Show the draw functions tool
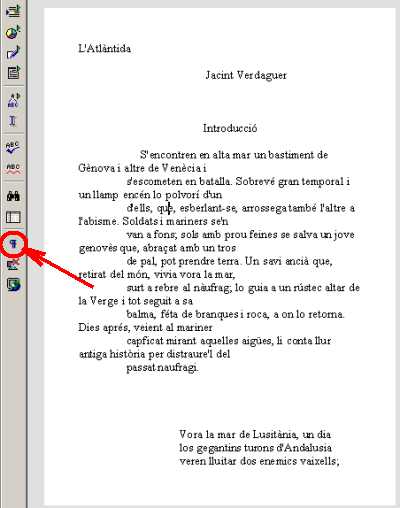The image size is (400, 508). [x=13, y=52]
